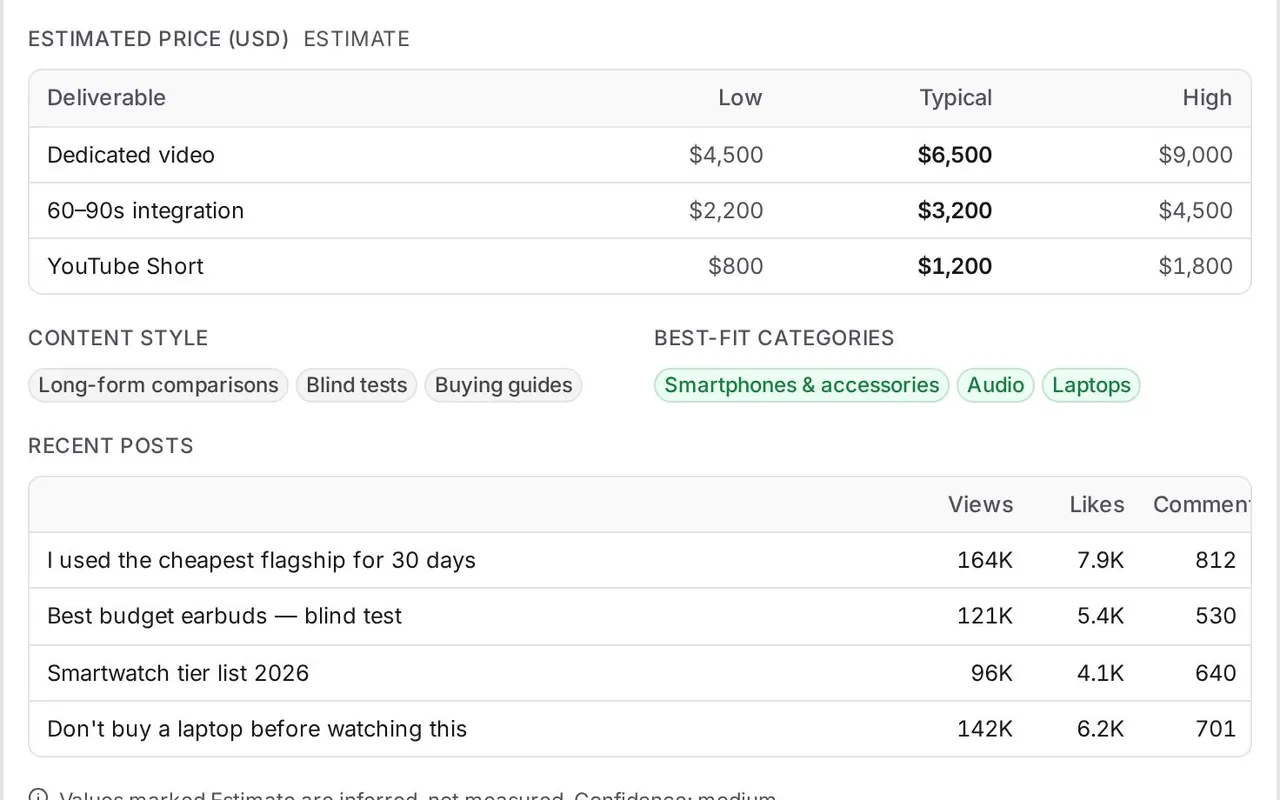This screenshot has height=800, width=1280.
Task: Click the $3,200 typical price
Action: pos(955,211)
